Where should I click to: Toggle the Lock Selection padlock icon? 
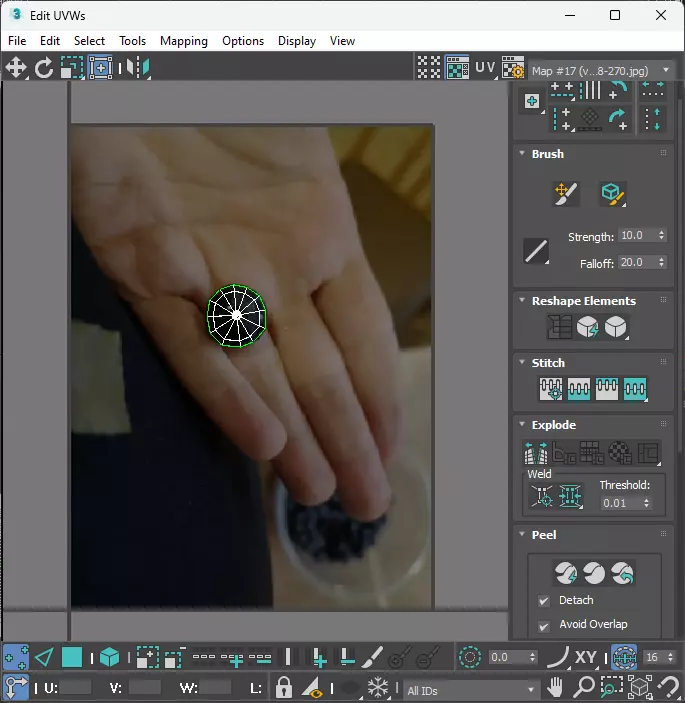tap(283, 687)
